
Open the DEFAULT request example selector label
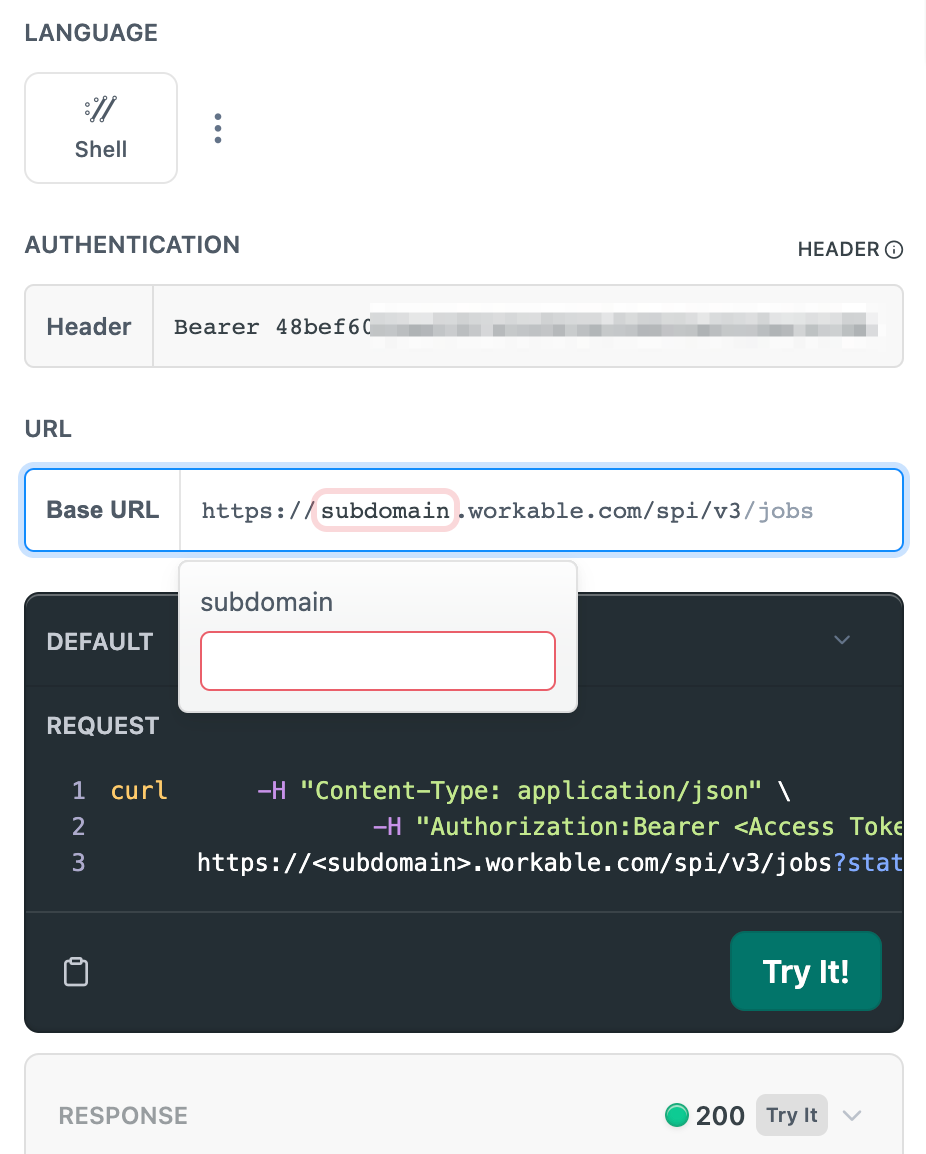pos(99,641)
